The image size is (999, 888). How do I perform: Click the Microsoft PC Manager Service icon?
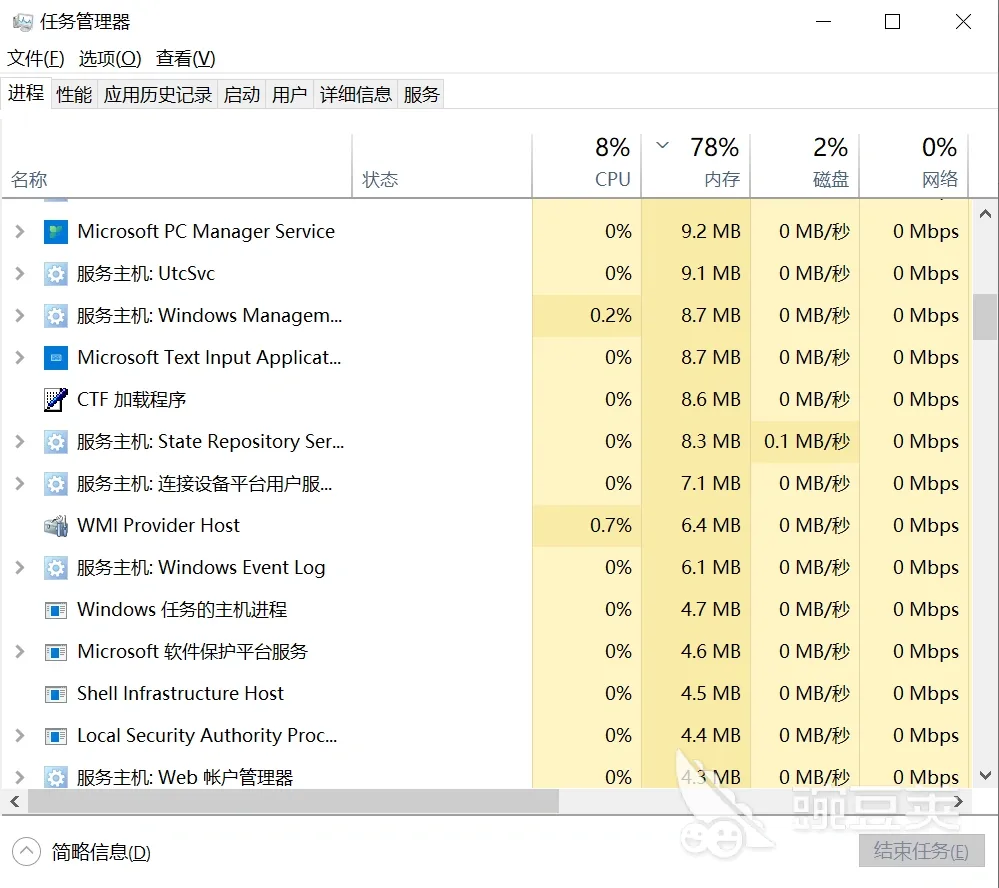(55, 232)
